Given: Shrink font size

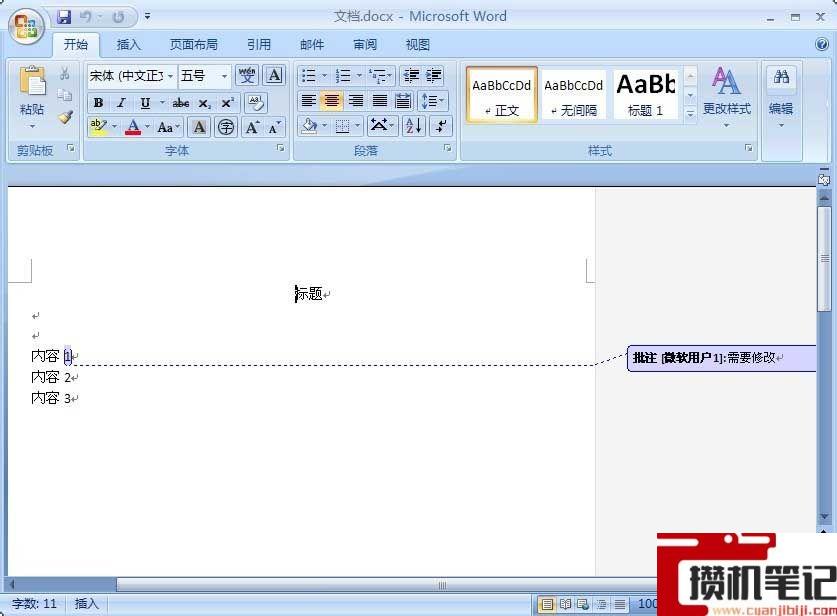Looking at the screenshot, I should click(274, 127).
